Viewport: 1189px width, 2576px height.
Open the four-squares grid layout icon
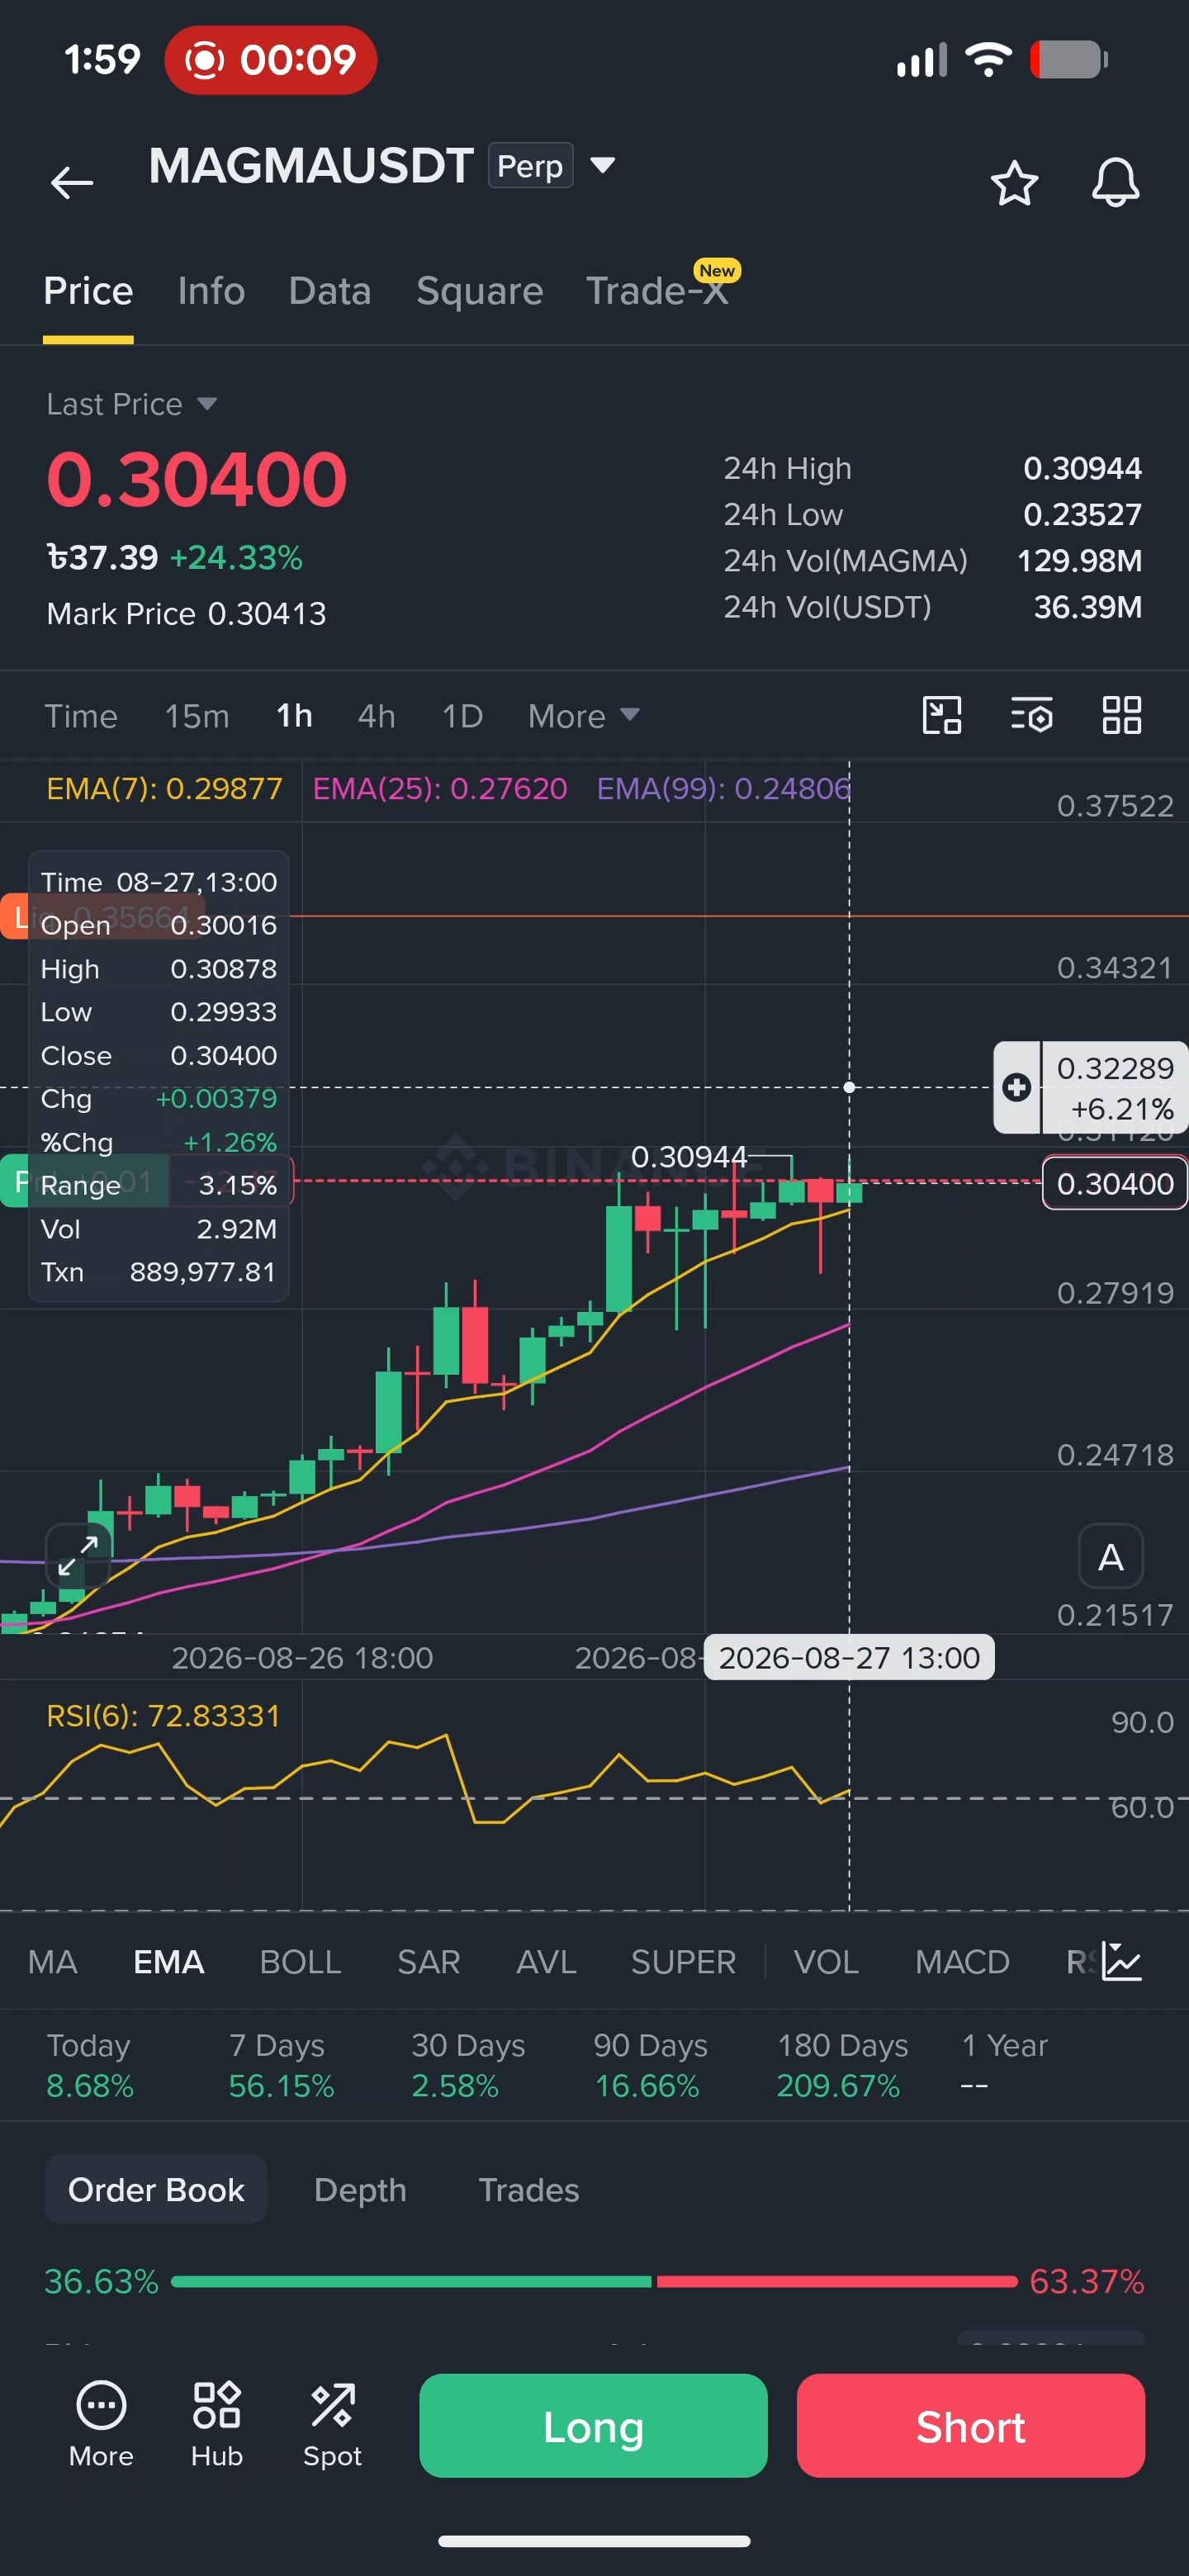1121,716
